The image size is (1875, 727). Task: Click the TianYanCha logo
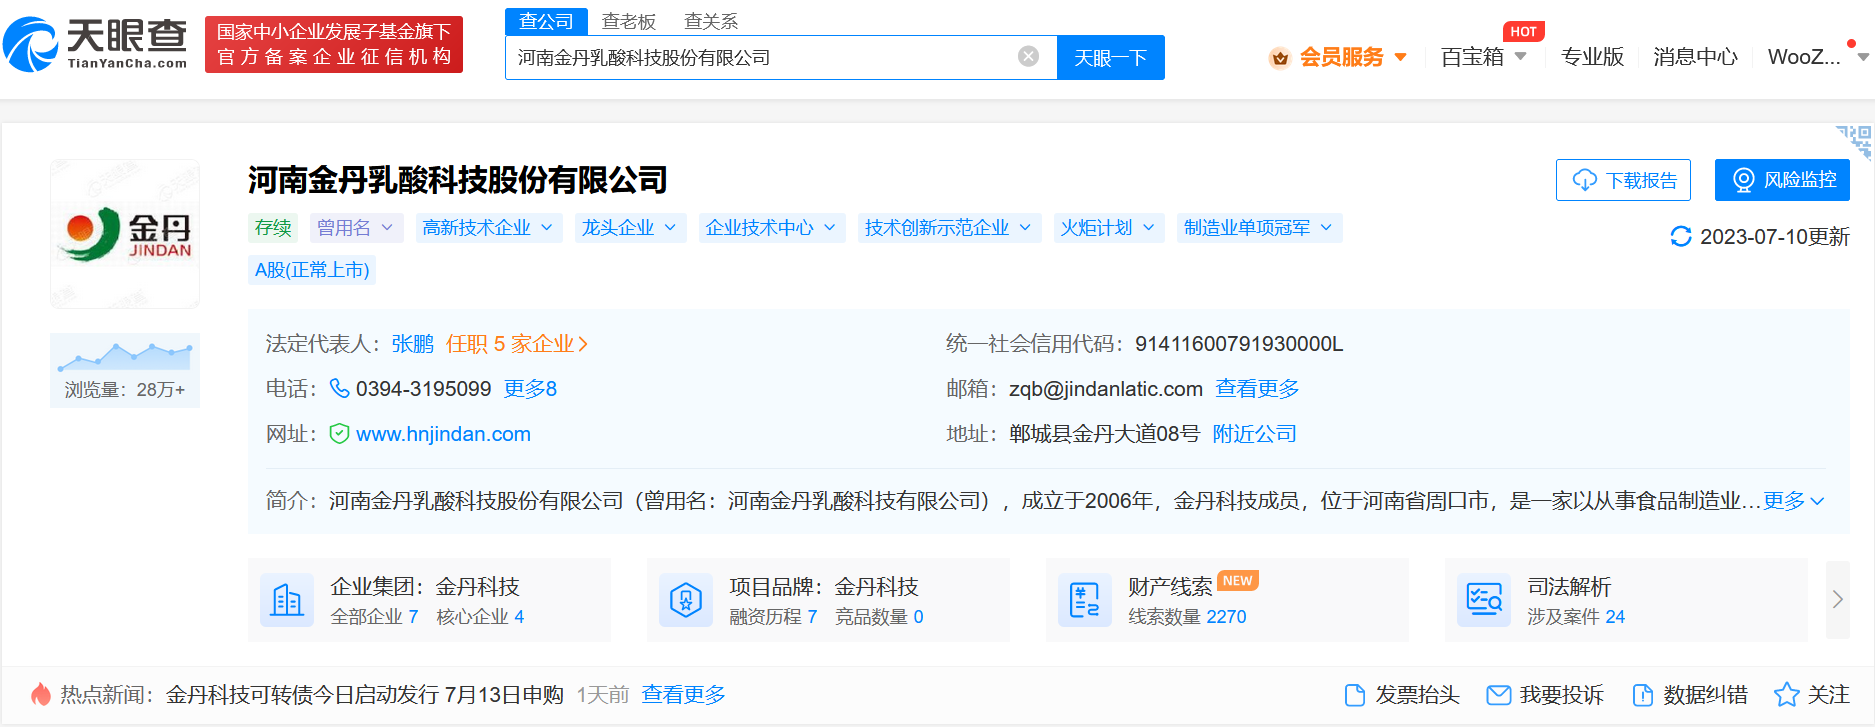[x=96, y=45]
